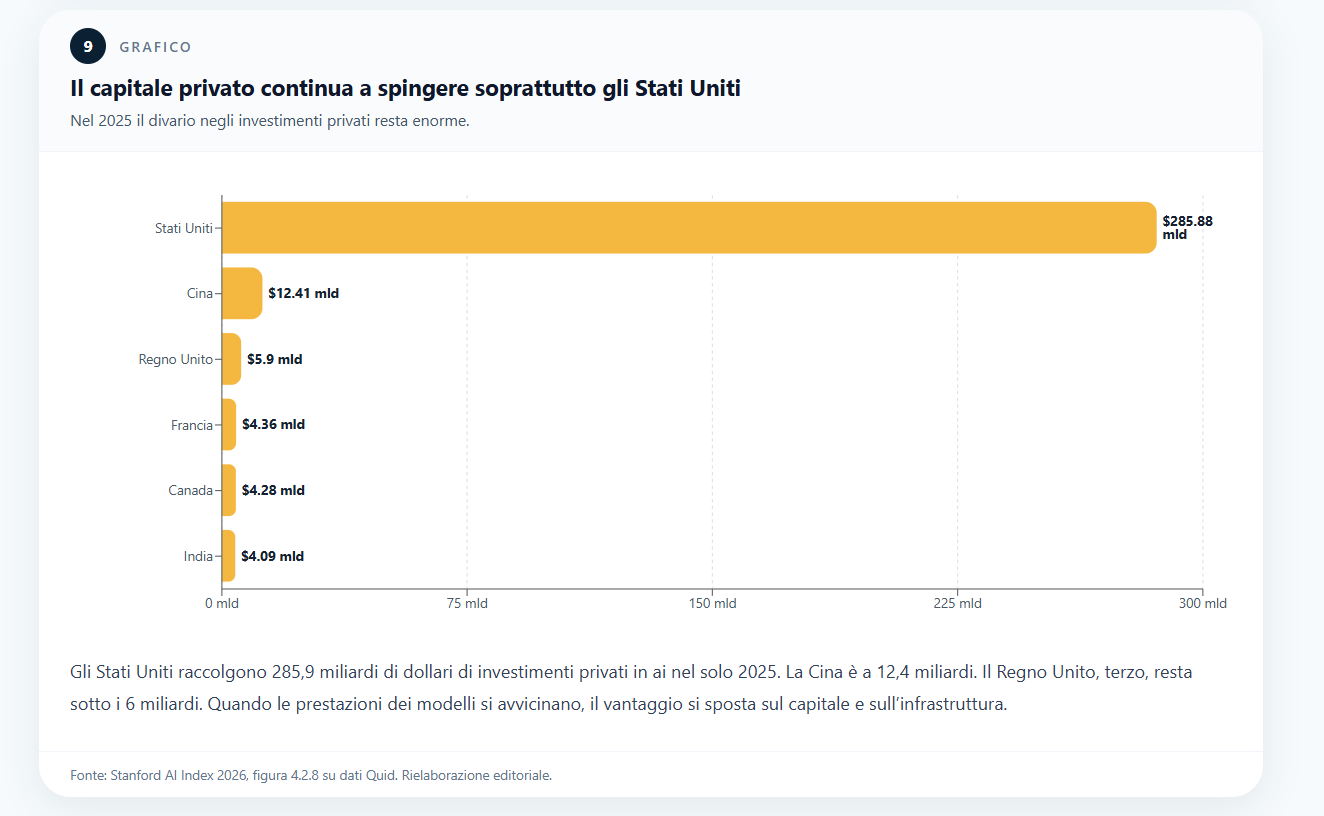This screenshot has width=1324, height=816.
Task: Click the $285.88 mld value label
Action: coord(1187,227)
